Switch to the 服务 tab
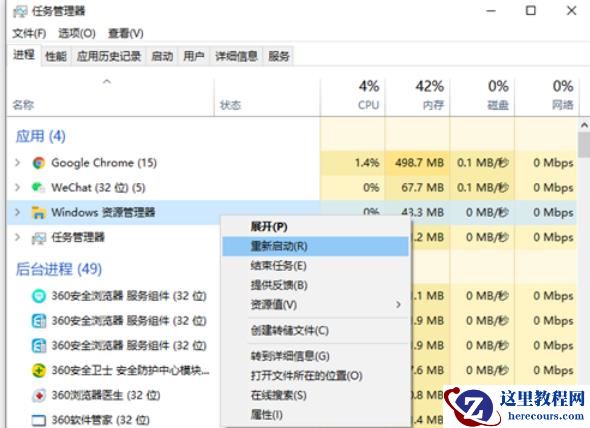This screenshot has height=428, width=590. 279,56
